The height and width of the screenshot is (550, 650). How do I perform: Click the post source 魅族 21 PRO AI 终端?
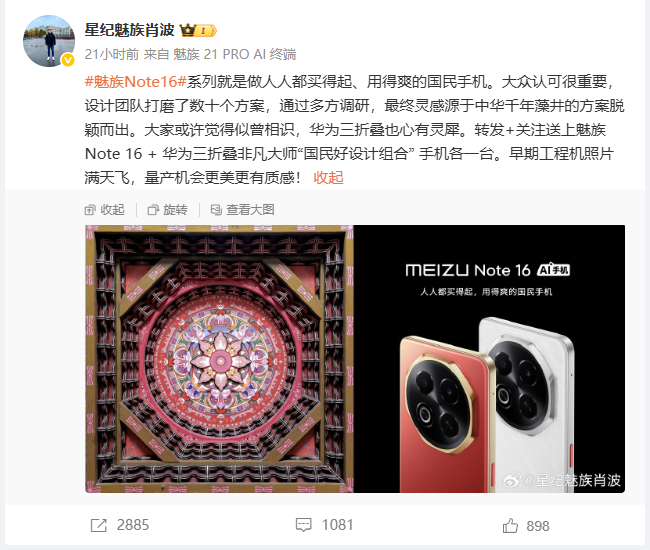(x=234, y=54)
